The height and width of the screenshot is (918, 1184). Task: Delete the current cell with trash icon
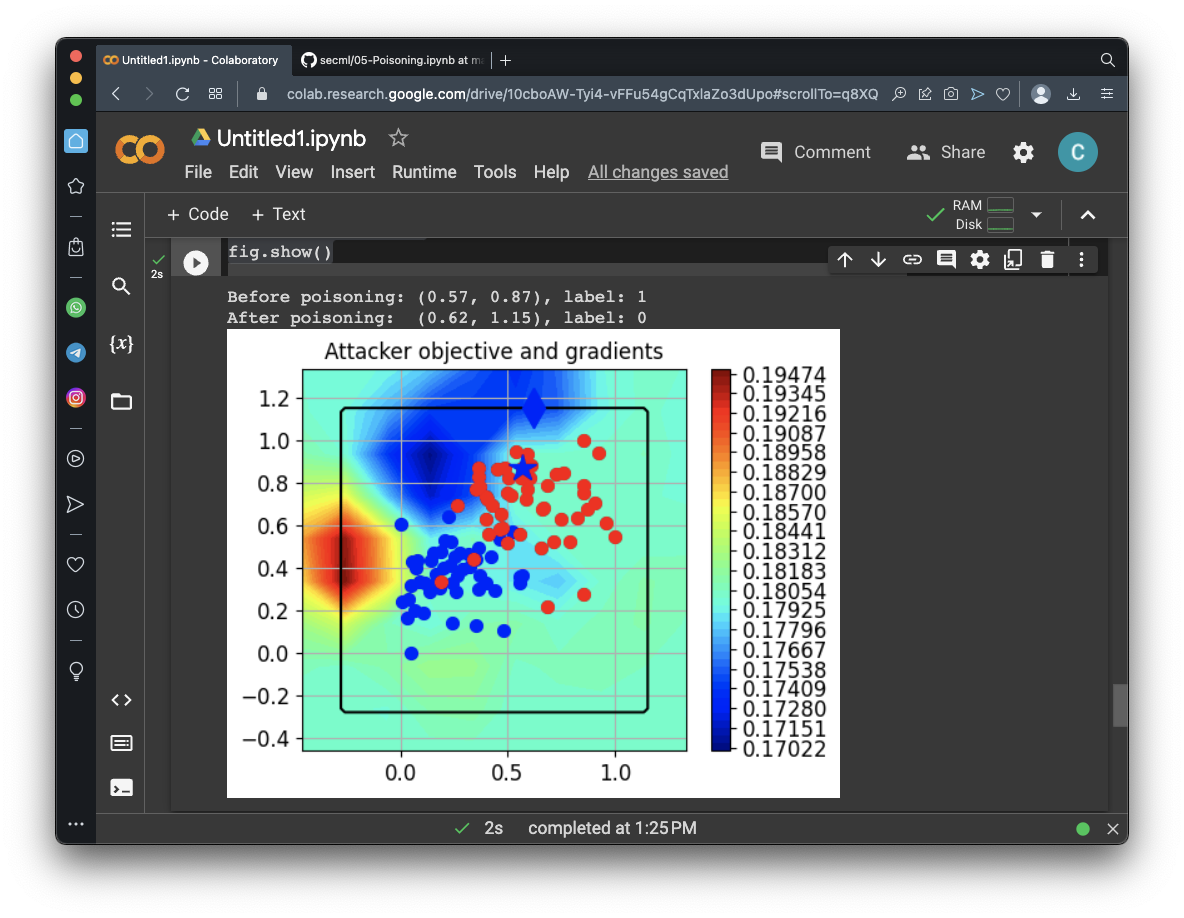pos(1047,260)
